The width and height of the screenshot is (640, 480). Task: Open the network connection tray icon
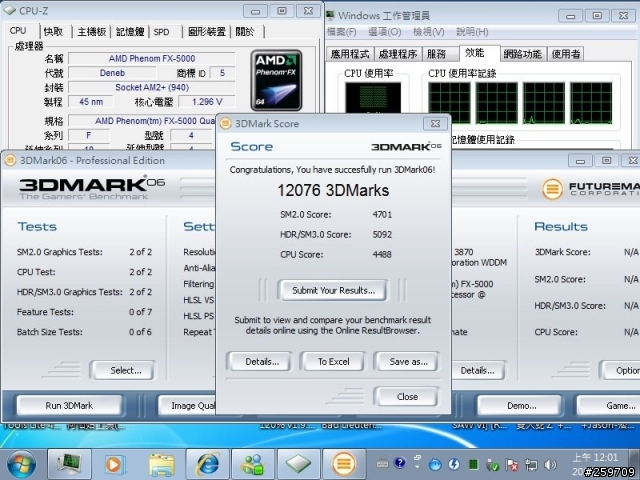(x=531, y=465)
